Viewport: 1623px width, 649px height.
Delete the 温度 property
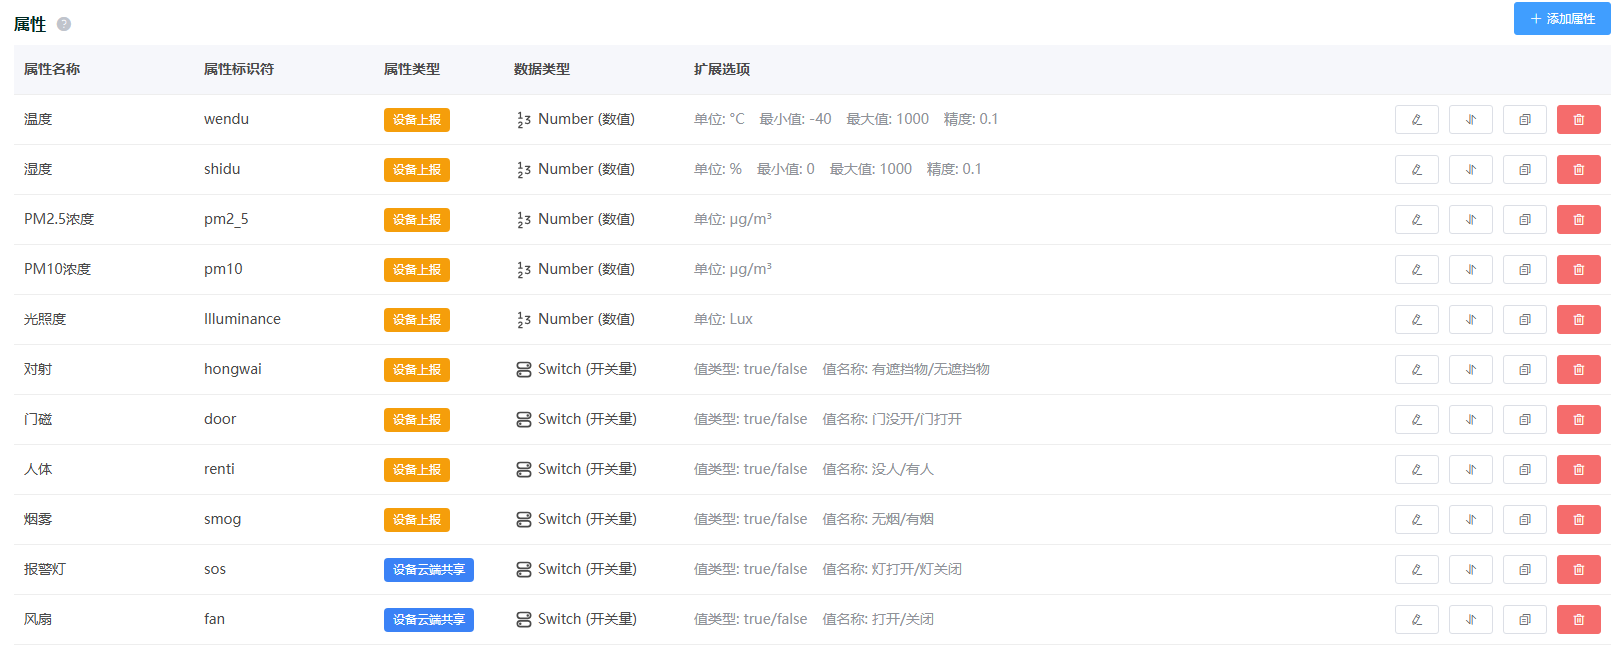click(1578, 120)
